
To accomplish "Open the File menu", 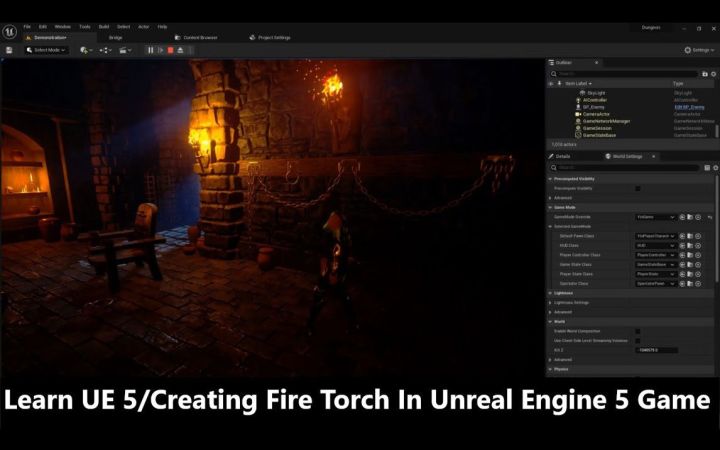I will click(27, 27).
